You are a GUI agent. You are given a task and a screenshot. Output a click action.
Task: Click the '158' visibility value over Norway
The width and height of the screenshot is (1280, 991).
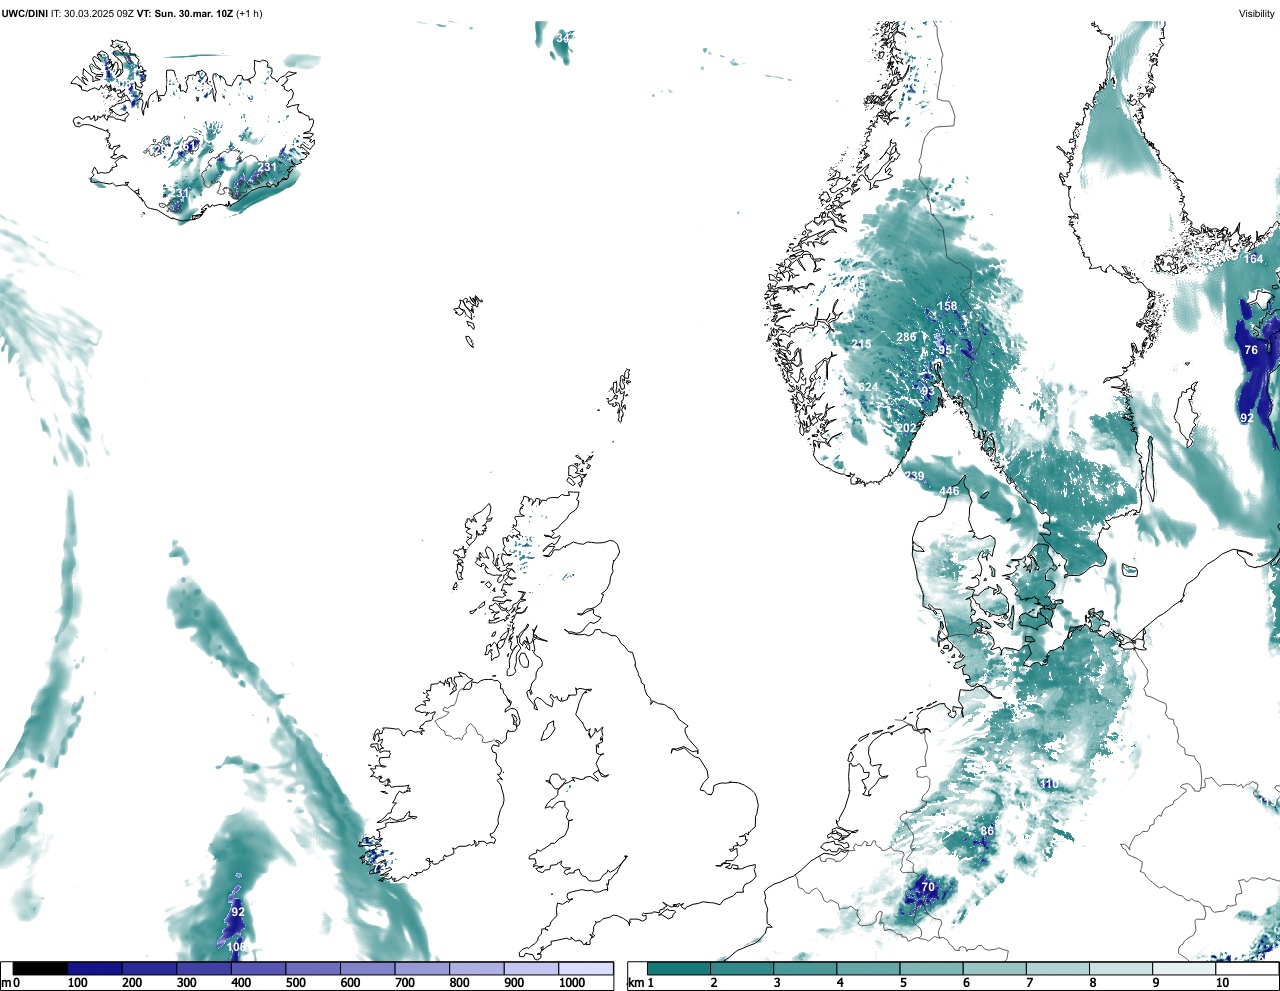pos(947,306)
